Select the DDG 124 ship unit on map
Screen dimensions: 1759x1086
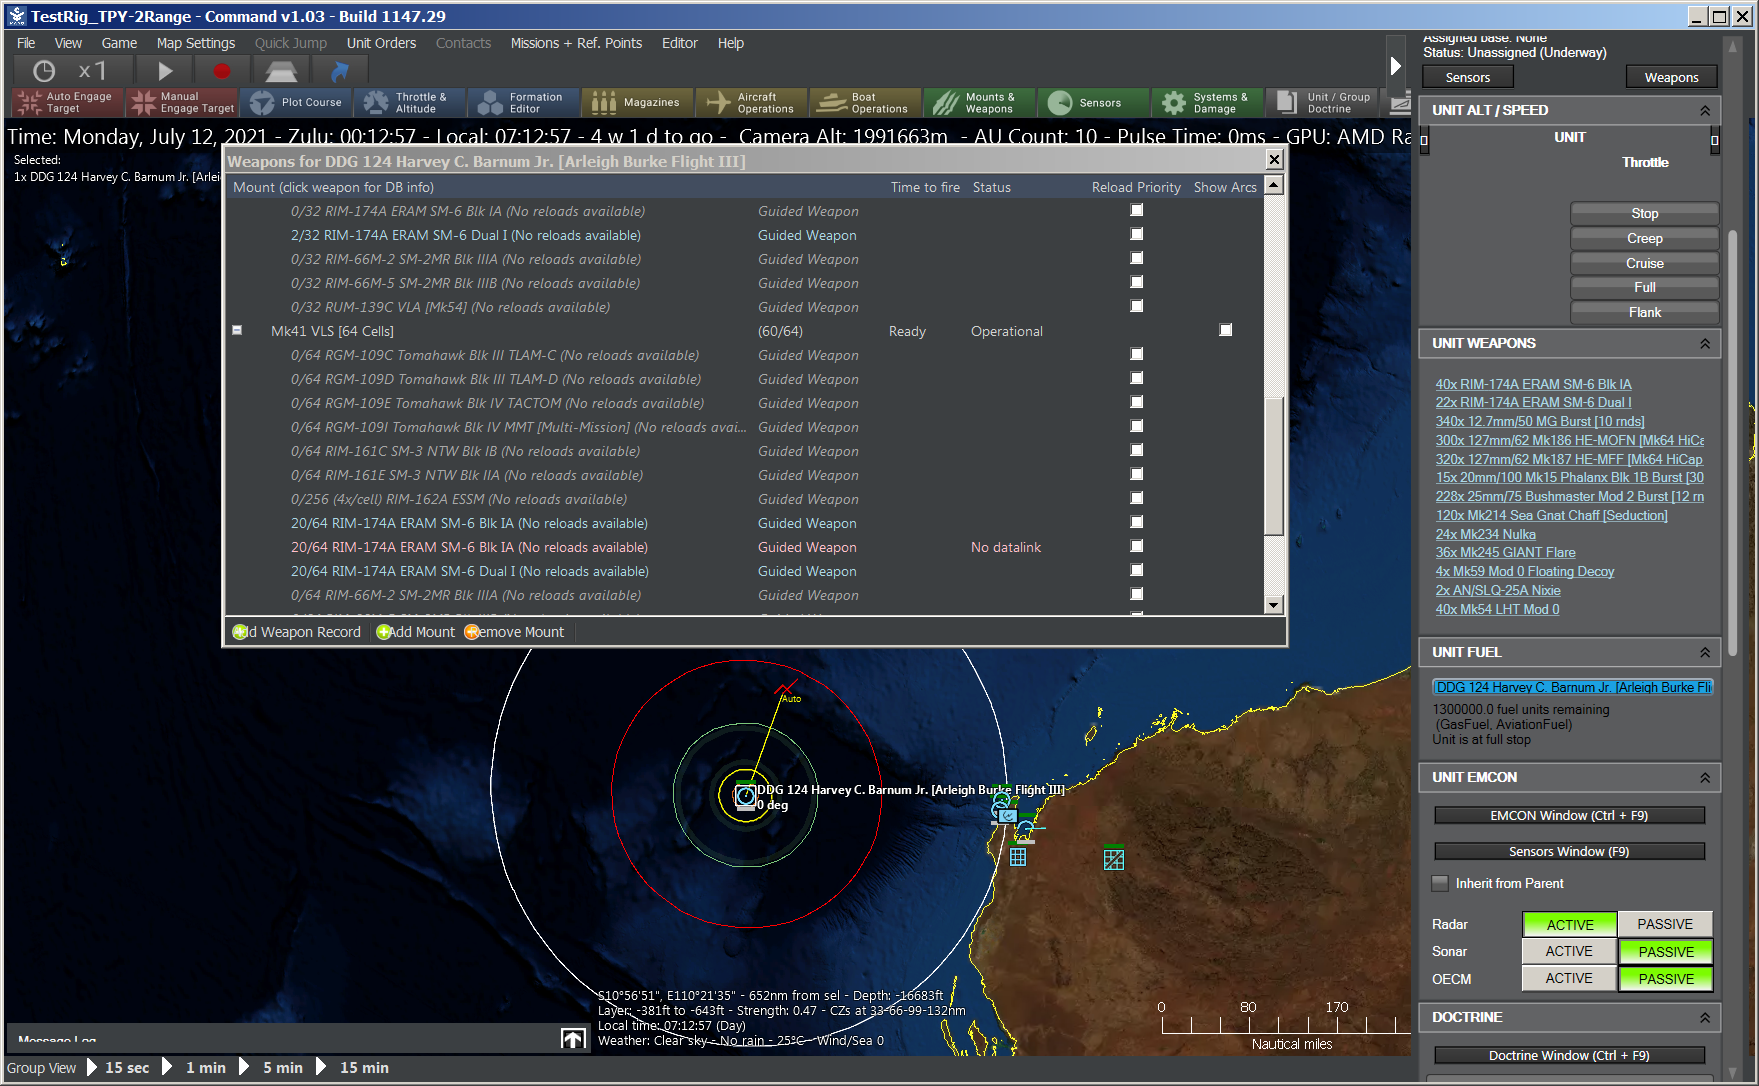[746, 796]
